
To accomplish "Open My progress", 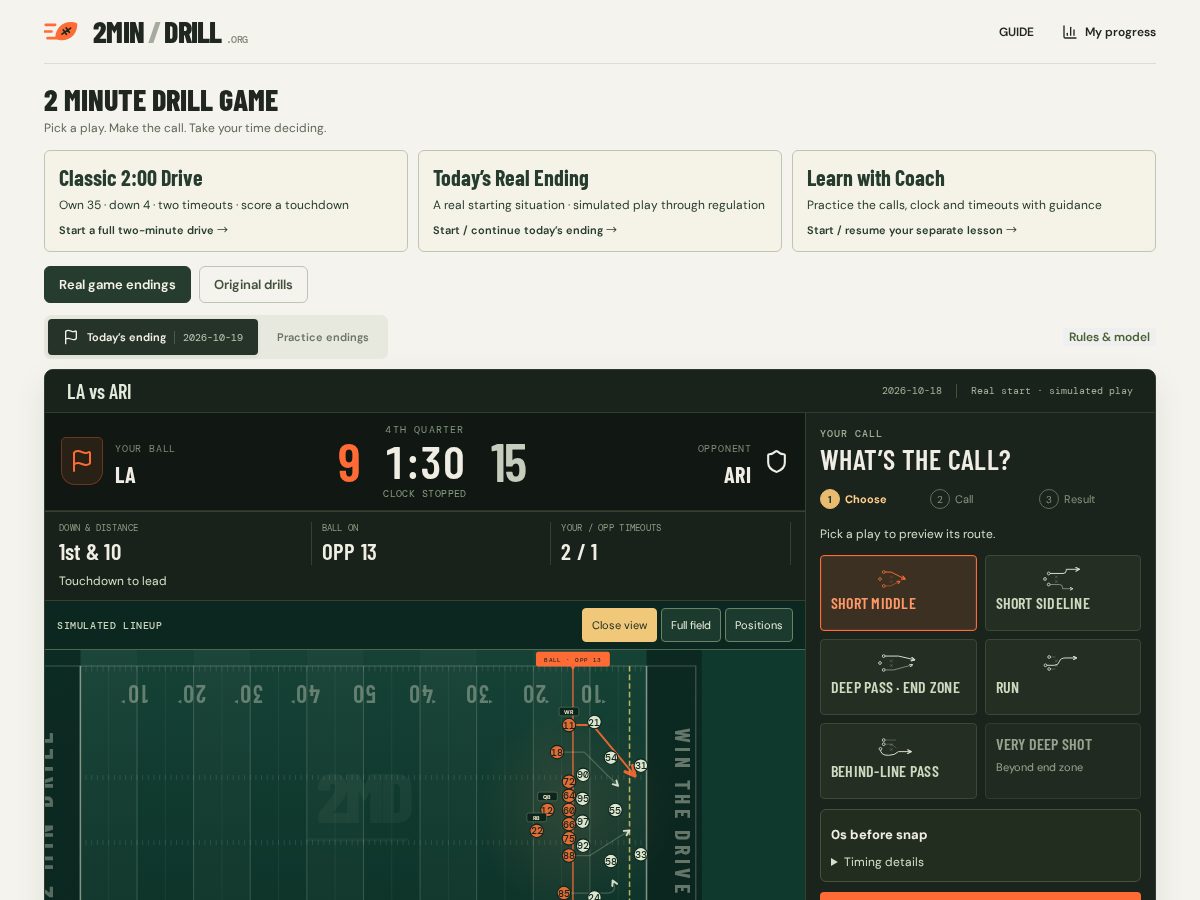I will tap(1109, 32).
